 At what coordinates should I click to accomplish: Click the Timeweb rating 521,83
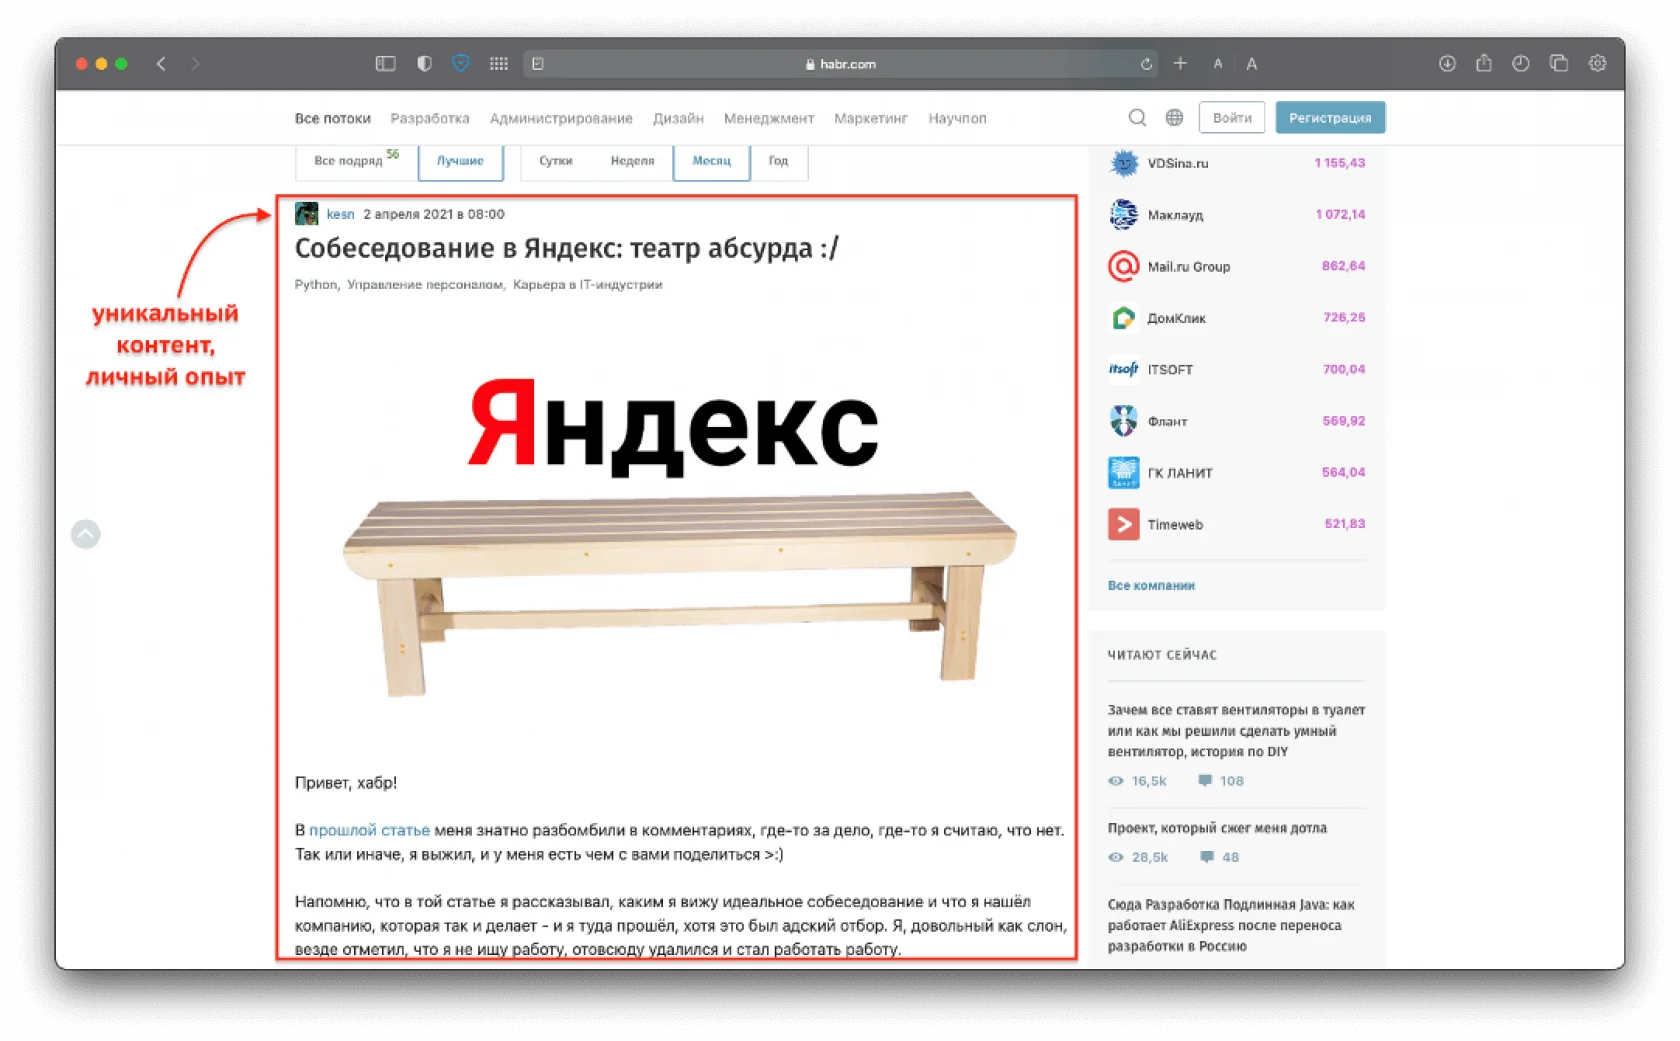pyautogui.click(x=1345, y=524)
